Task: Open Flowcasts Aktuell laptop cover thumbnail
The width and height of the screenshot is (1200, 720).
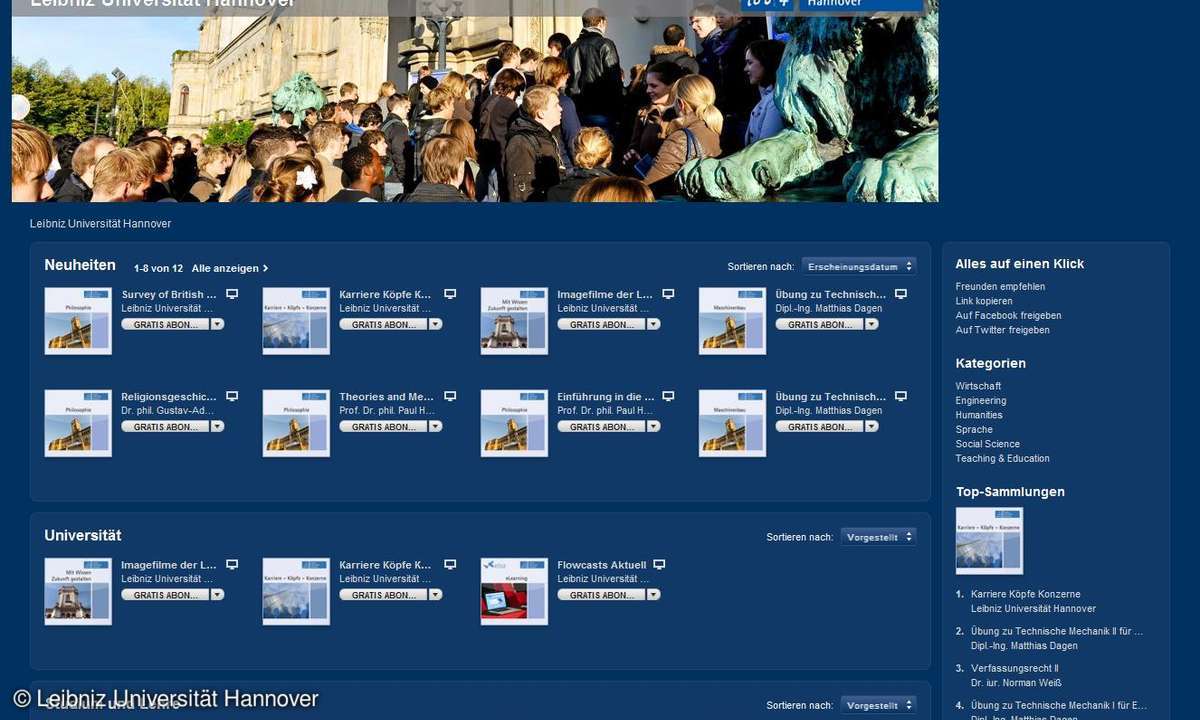Action: click(514, 591)
